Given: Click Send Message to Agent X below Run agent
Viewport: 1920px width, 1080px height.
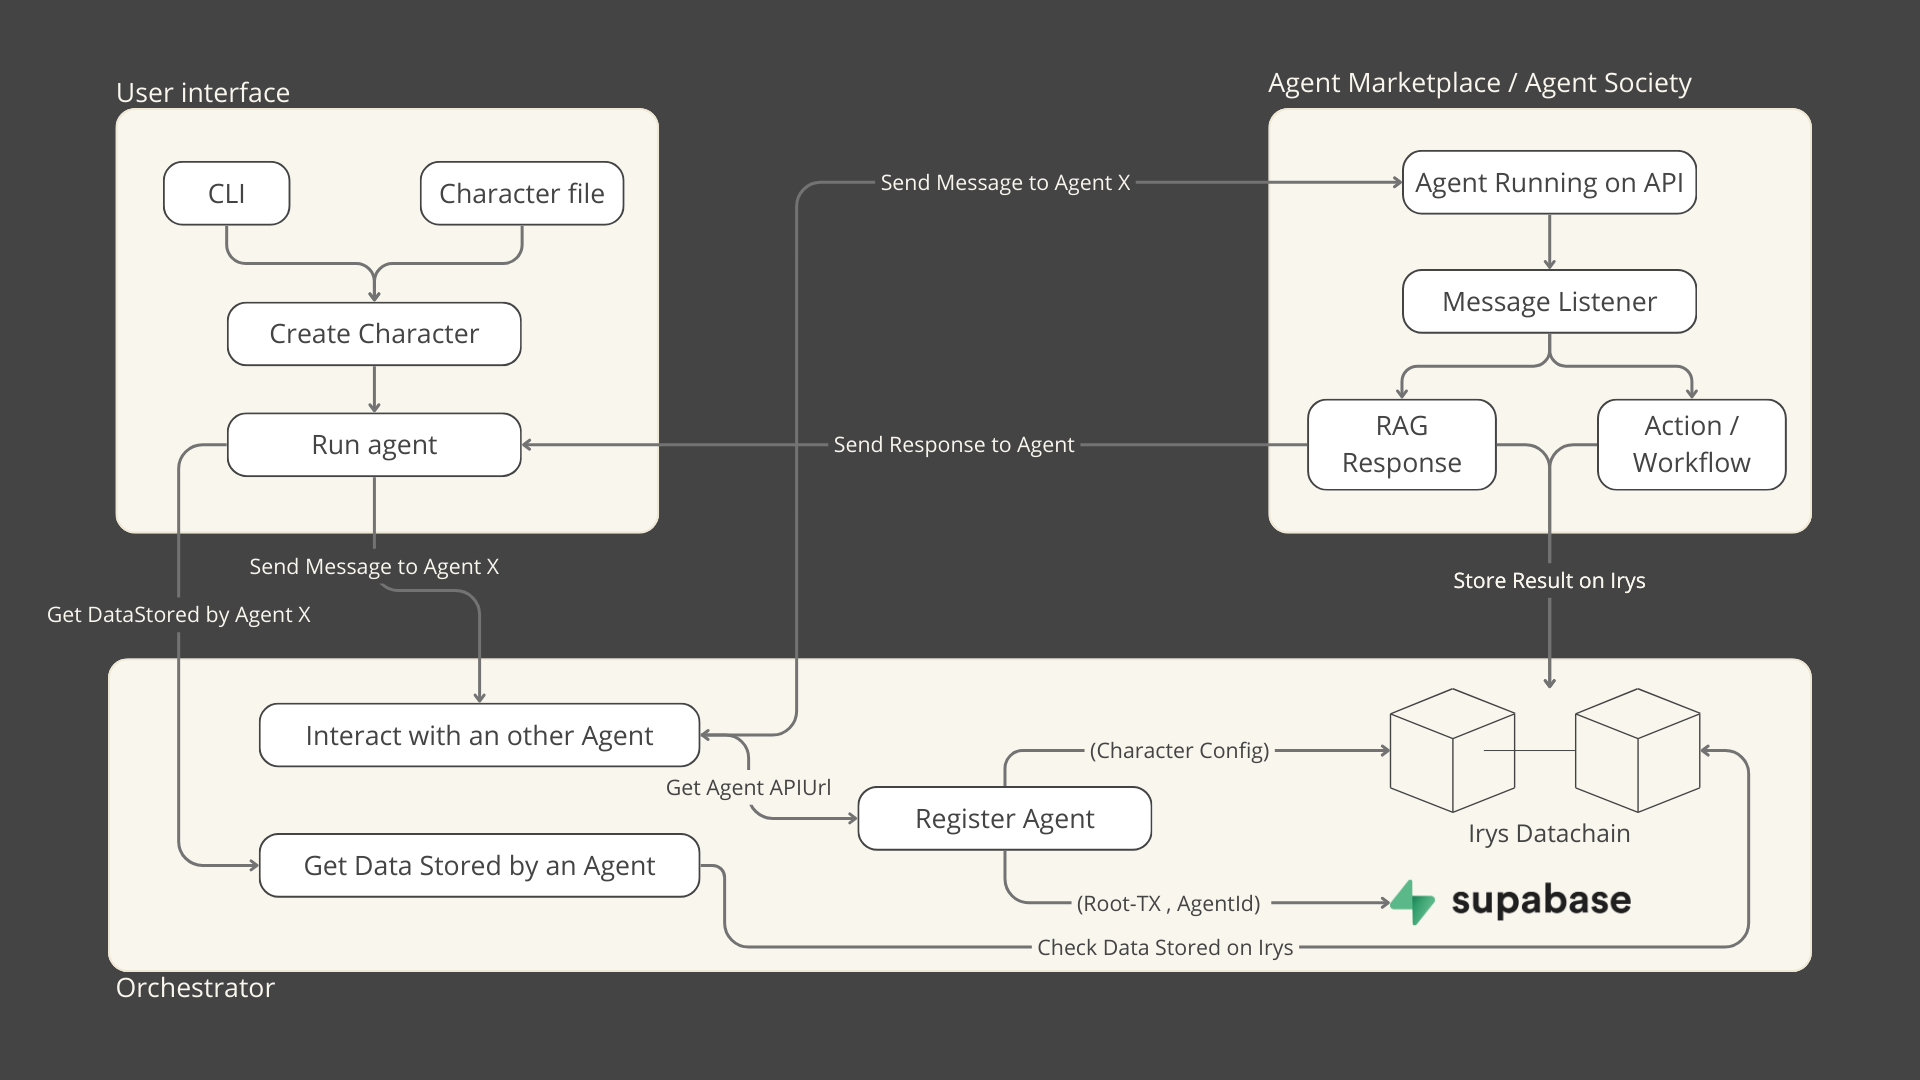Looking at the screenshot, I should pos(374,566).
